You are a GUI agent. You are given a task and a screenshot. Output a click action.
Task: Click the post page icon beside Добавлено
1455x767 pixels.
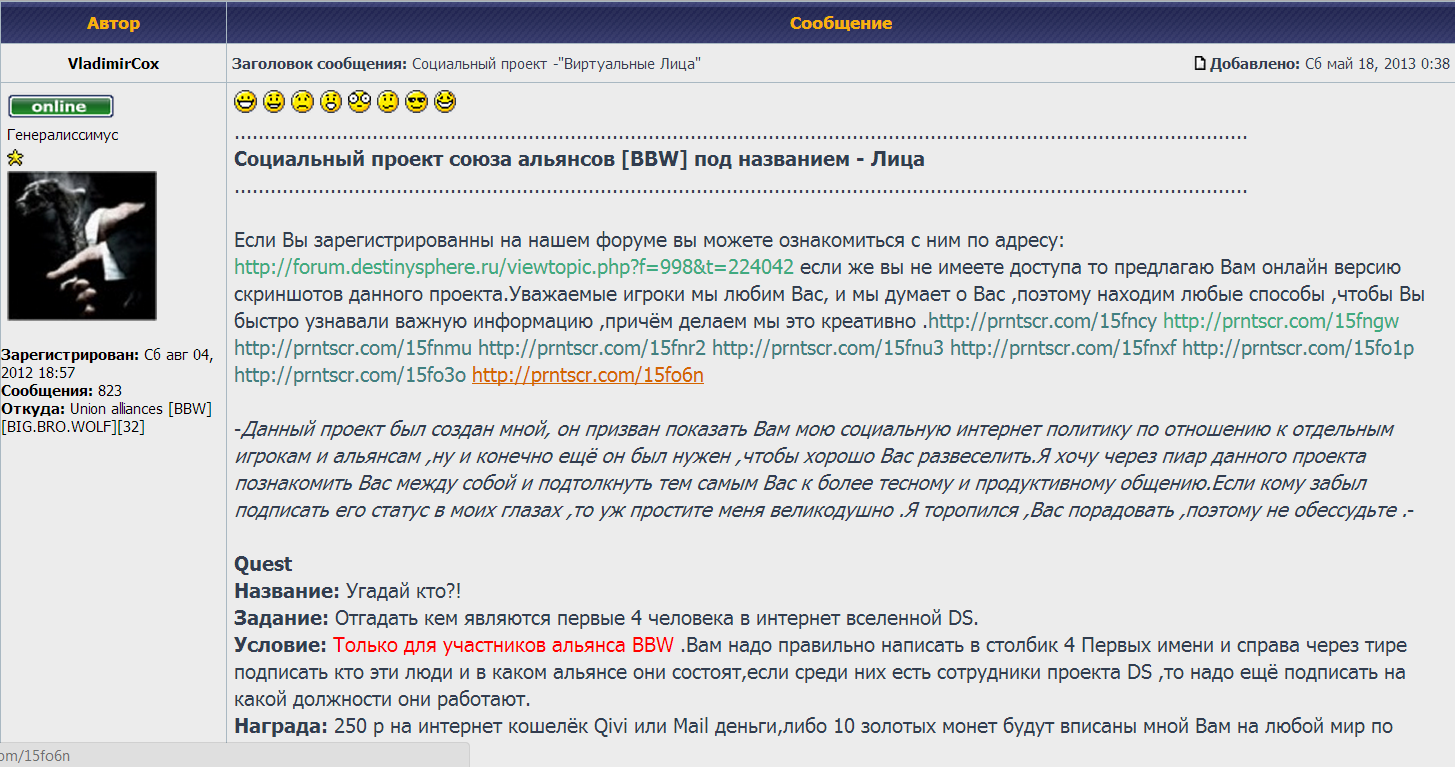tap(1200, 64)
